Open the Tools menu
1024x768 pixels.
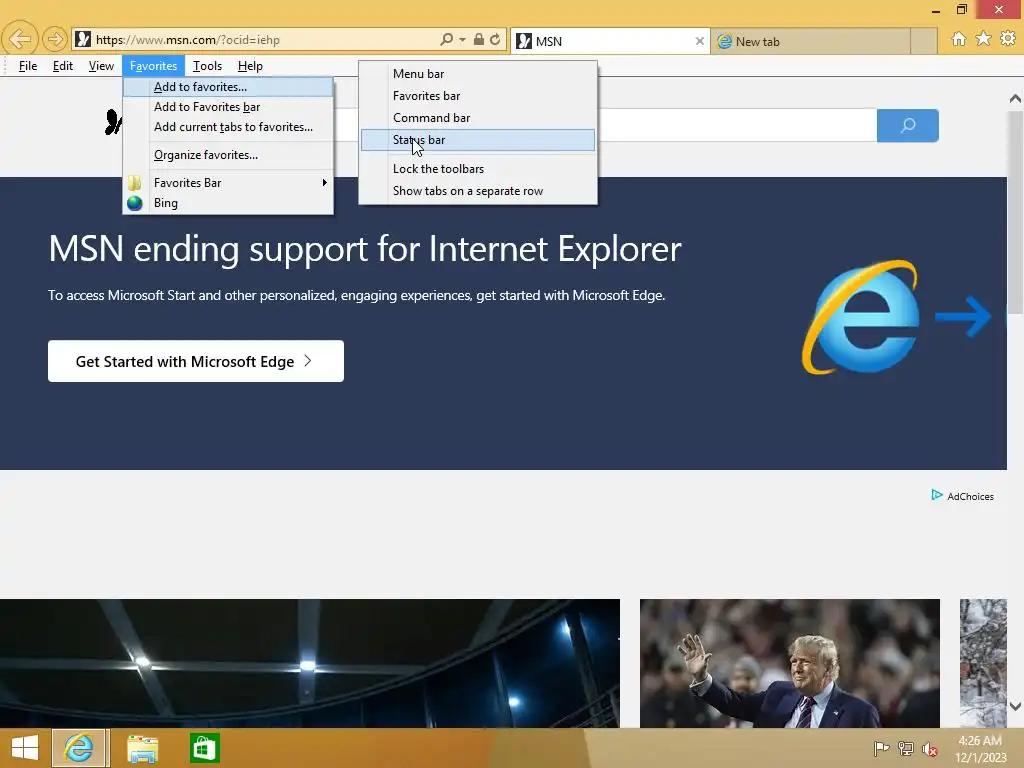coord(207,66)
